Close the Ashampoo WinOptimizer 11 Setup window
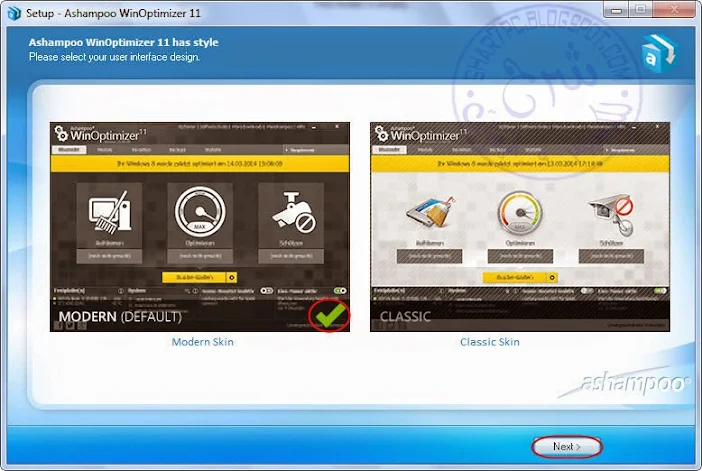Screen dimensions: 702x471 674,9
